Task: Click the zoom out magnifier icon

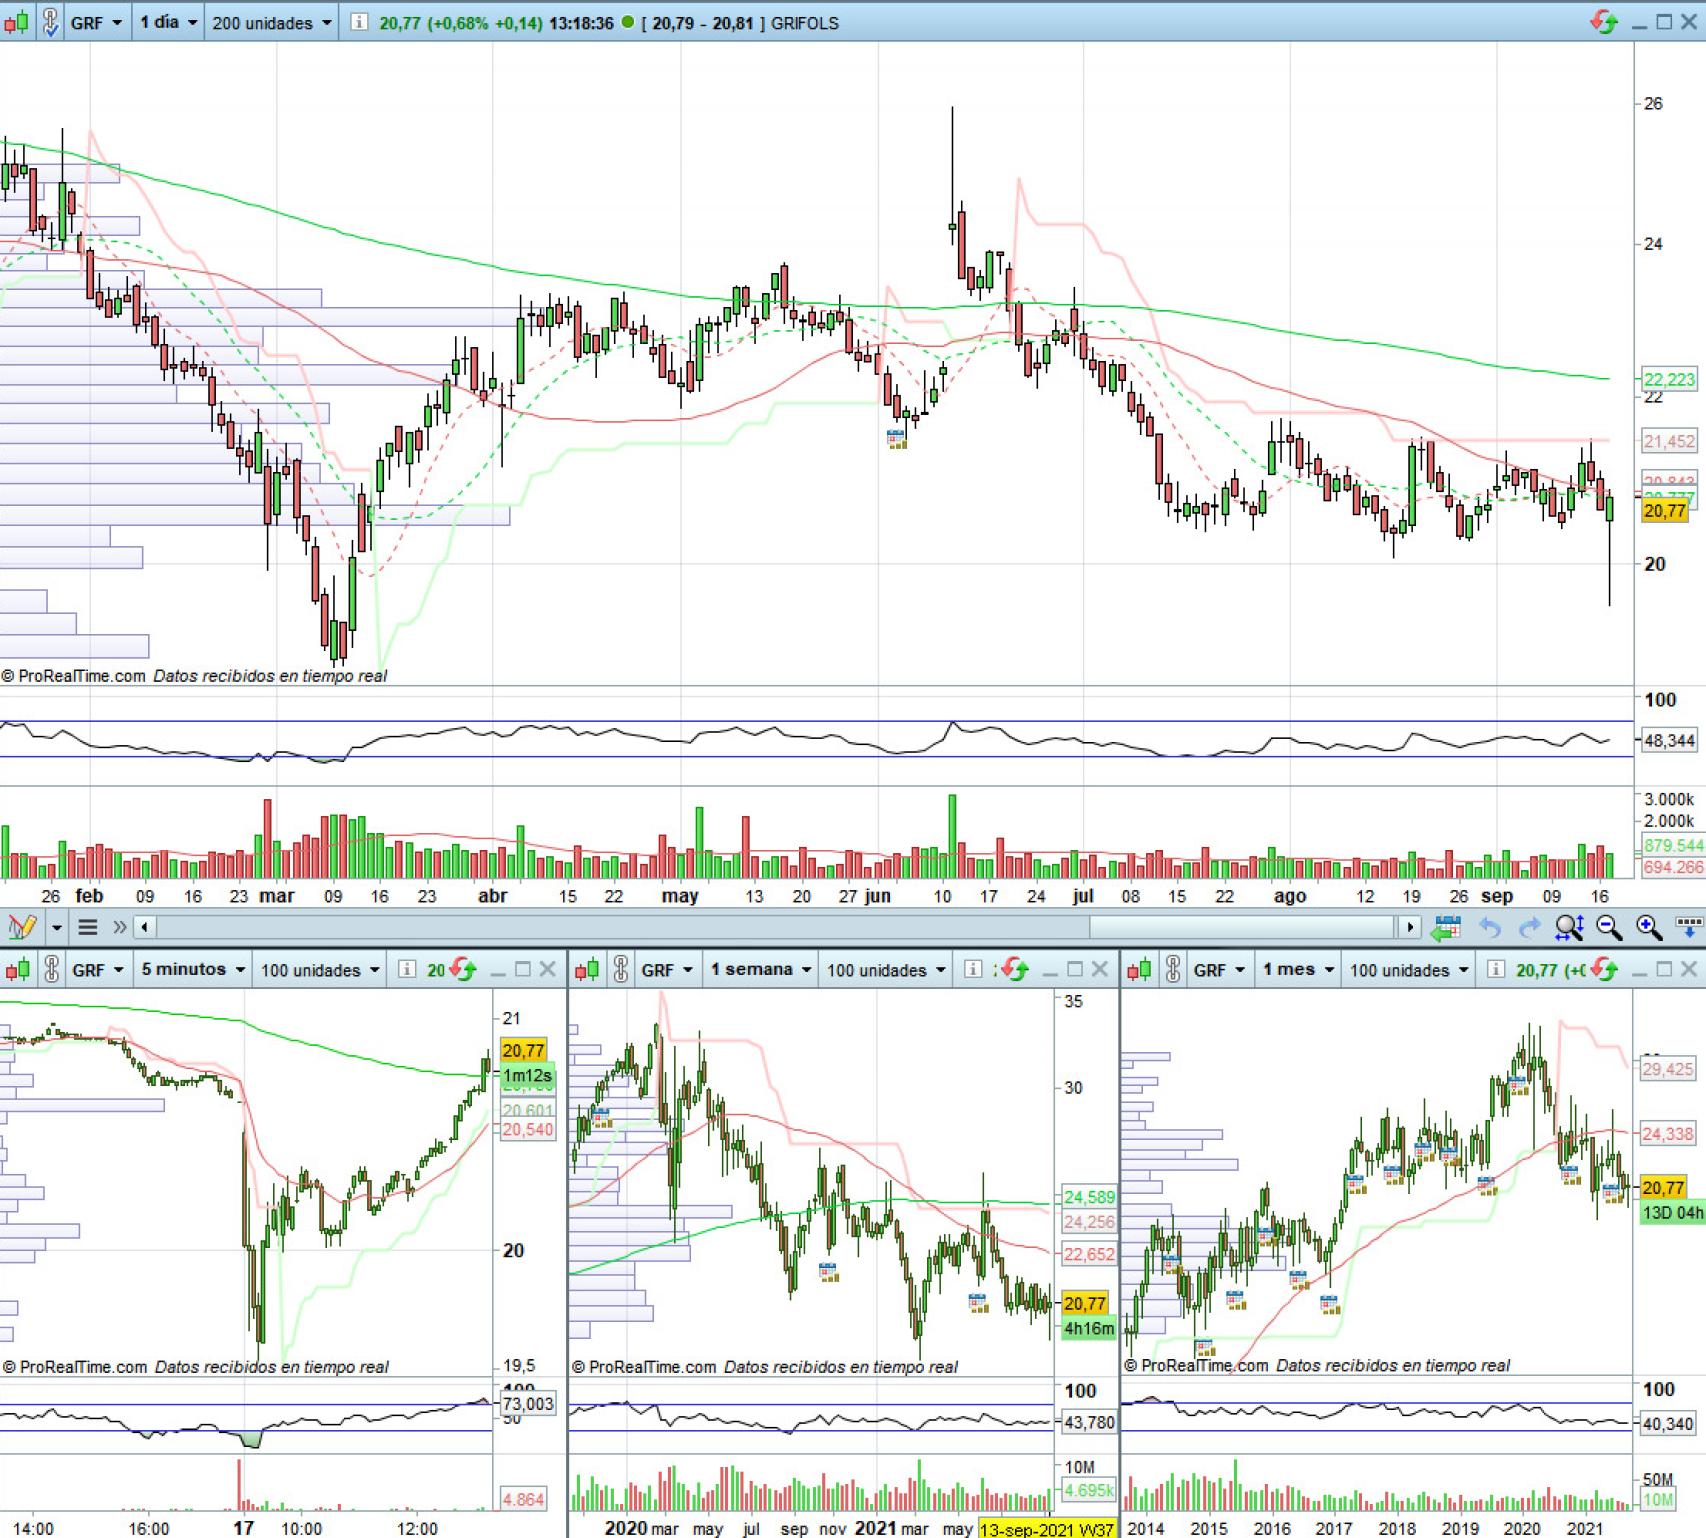Action: click(1609, 928)
